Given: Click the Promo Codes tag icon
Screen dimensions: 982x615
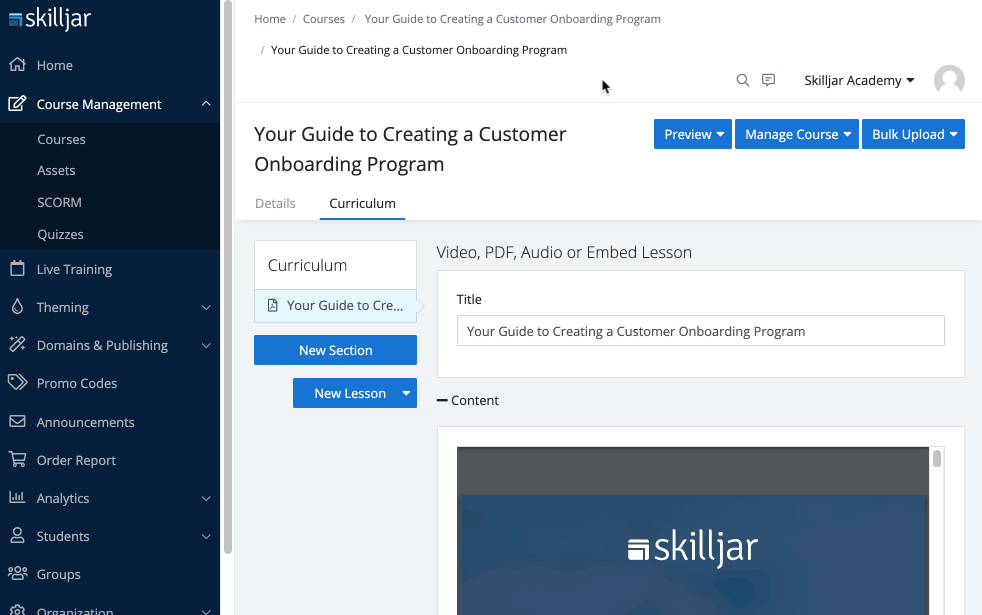Looking at the screenshot, I should coord(17,383).
